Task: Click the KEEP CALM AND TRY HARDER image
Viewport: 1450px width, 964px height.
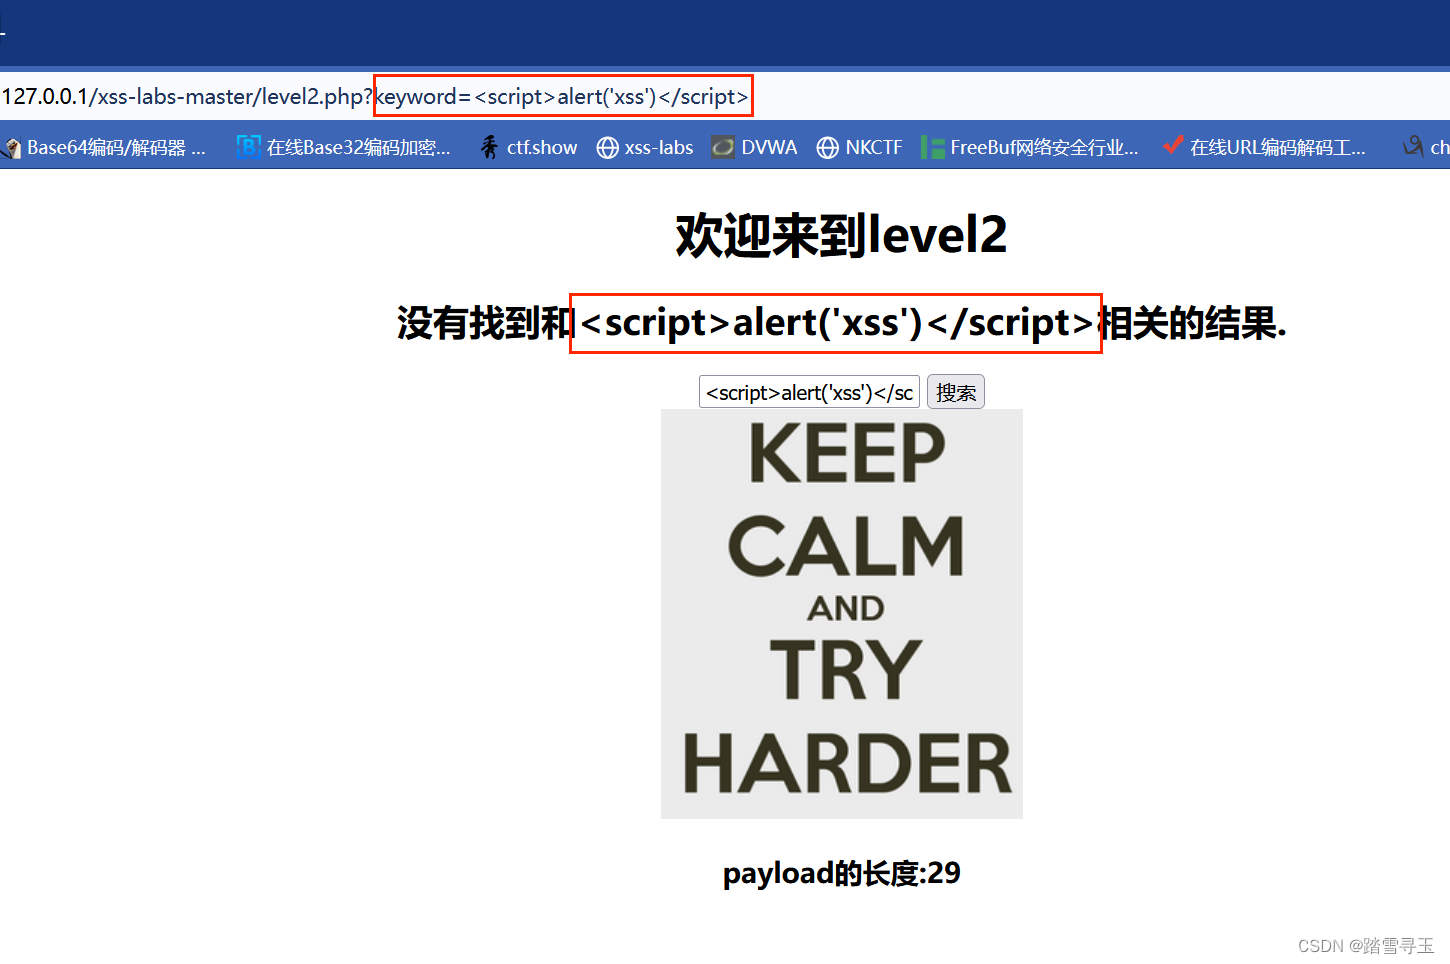Action: click(x=842, y=612)
